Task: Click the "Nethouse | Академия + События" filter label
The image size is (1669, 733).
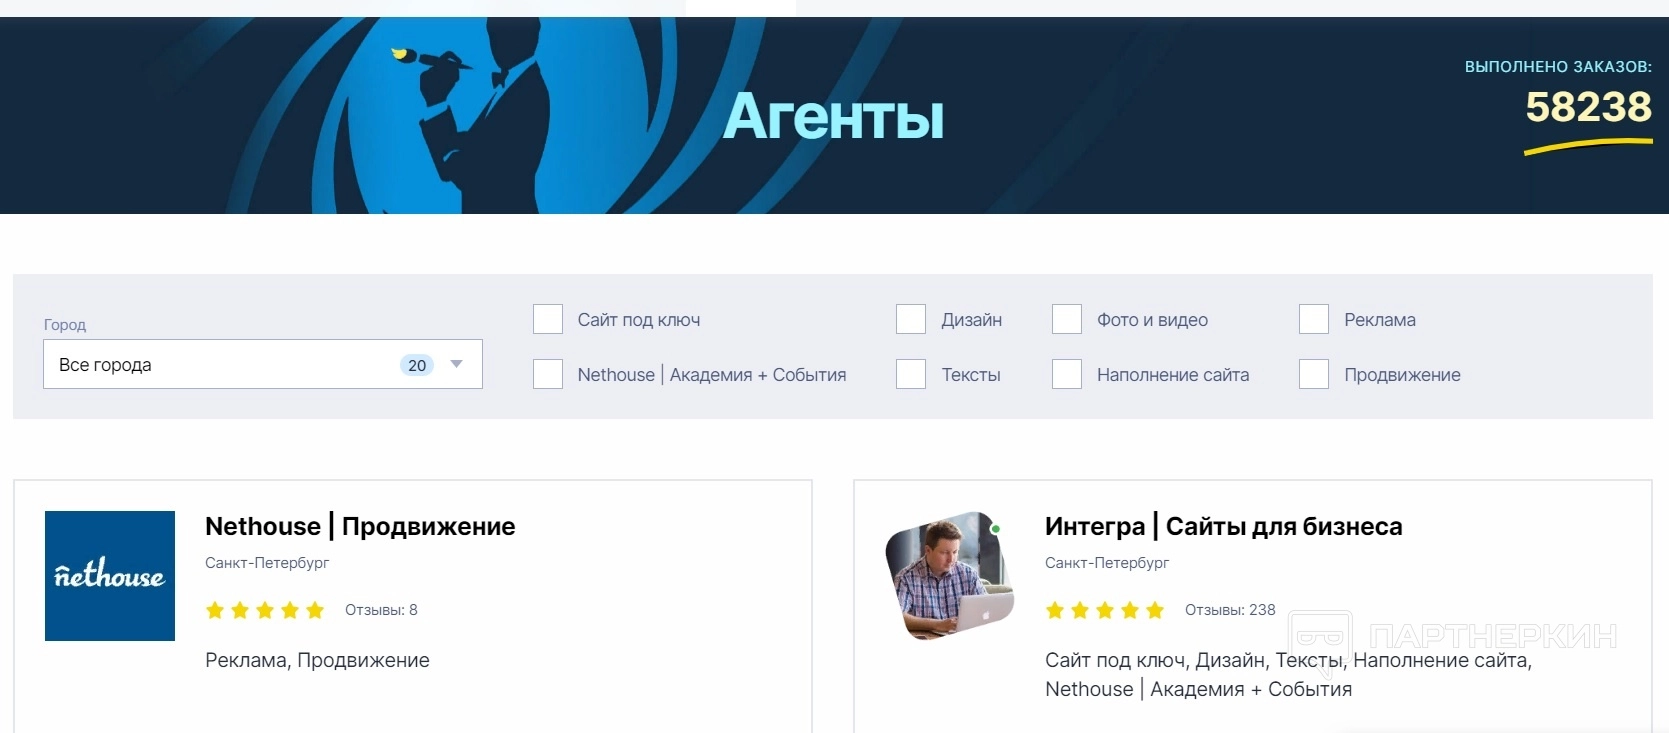Action: [712, 375]
